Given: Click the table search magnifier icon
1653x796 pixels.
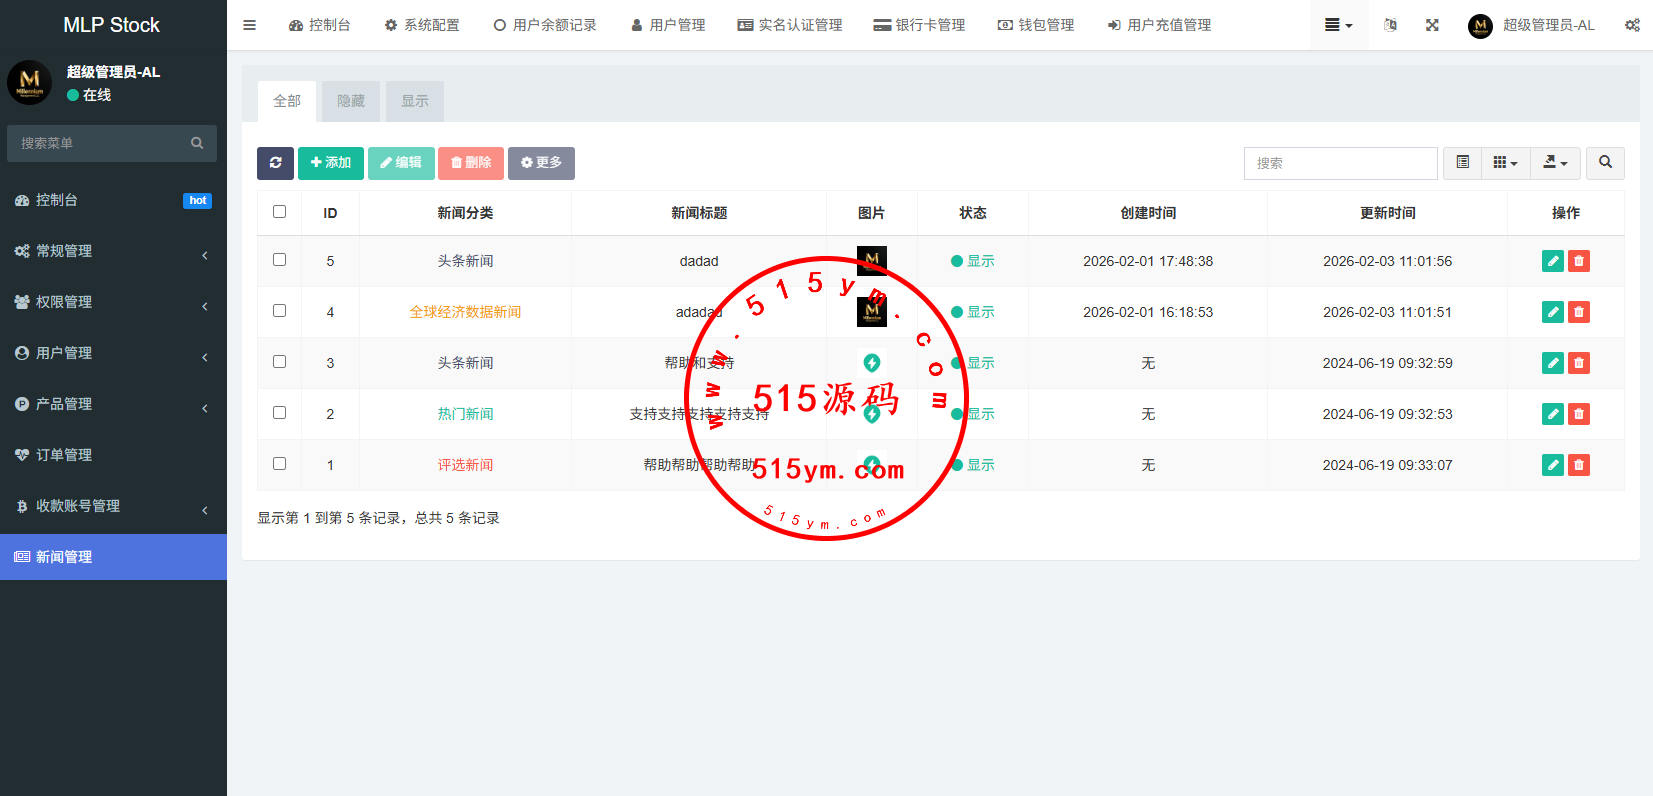Looking at the screenshot, I should click(1605, 163).
